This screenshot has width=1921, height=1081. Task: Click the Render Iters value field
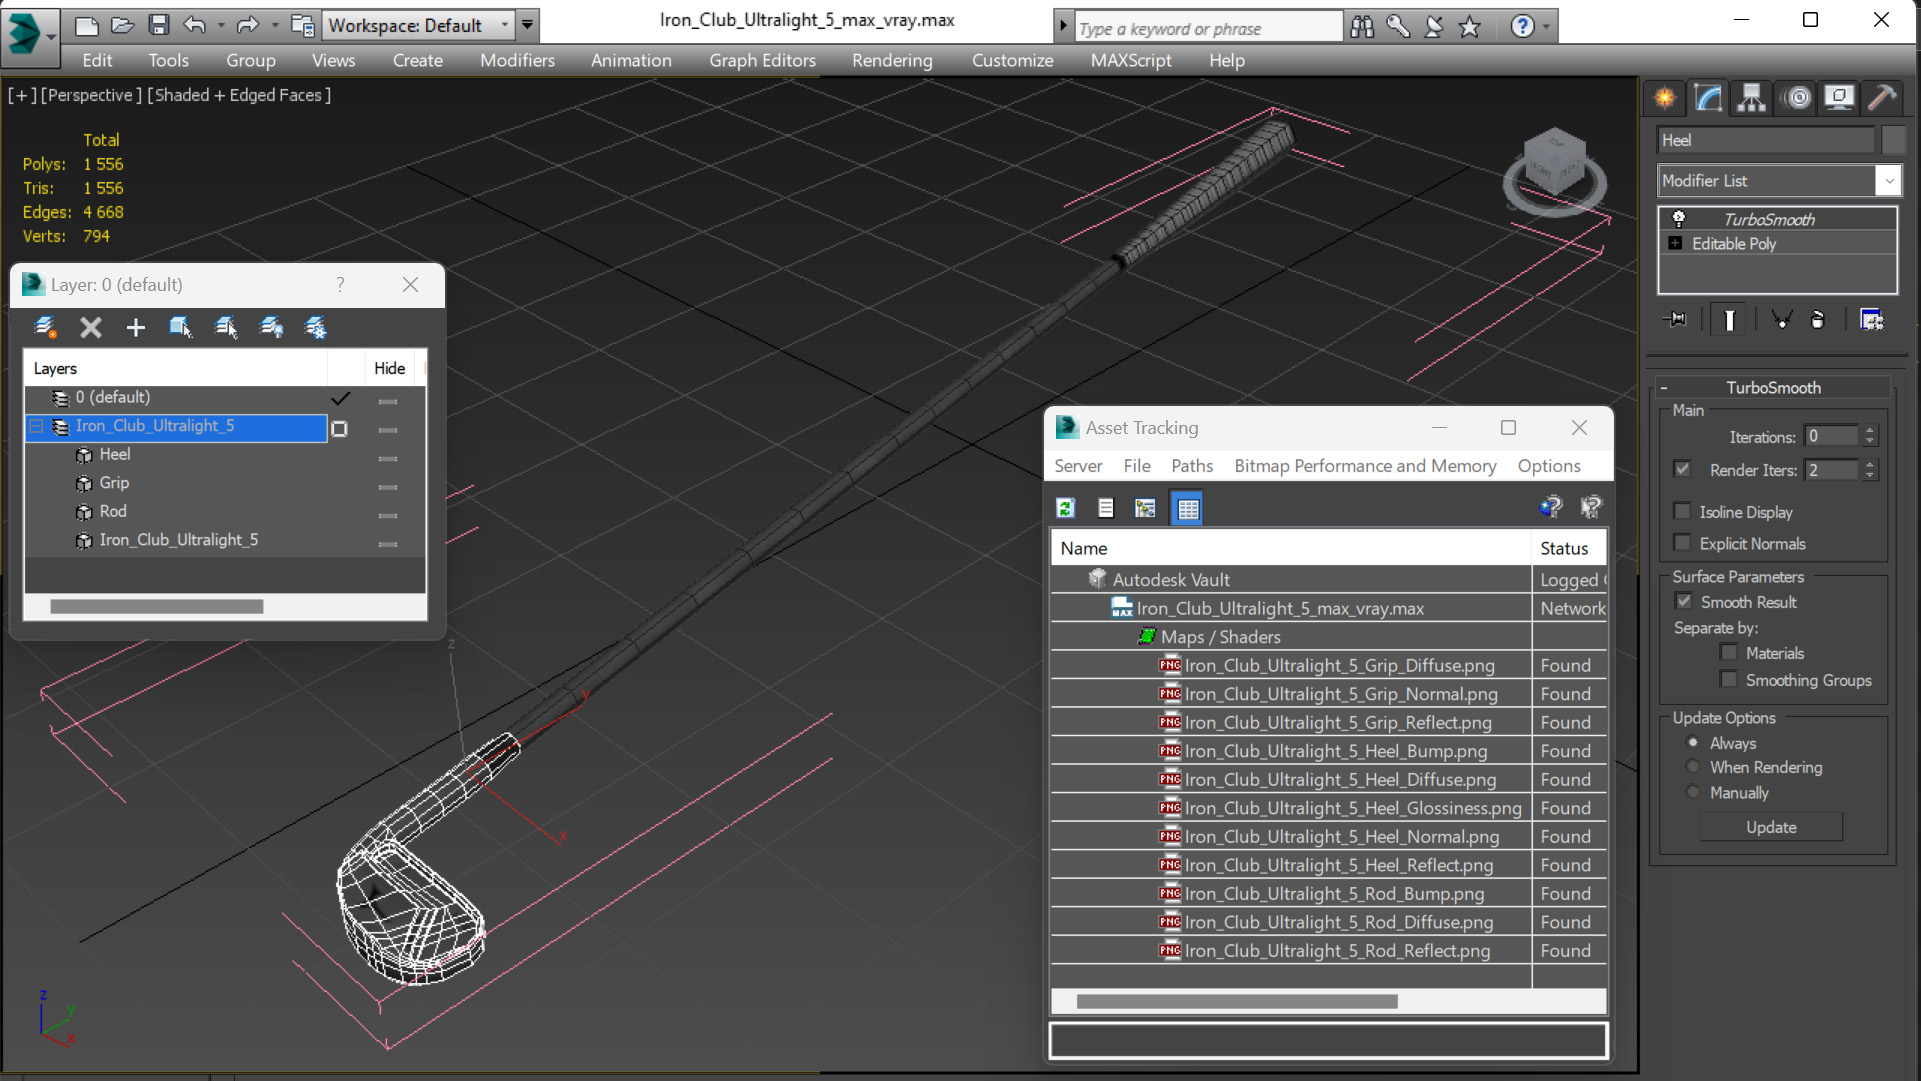pyautogui.click(x=1832, y=470)
